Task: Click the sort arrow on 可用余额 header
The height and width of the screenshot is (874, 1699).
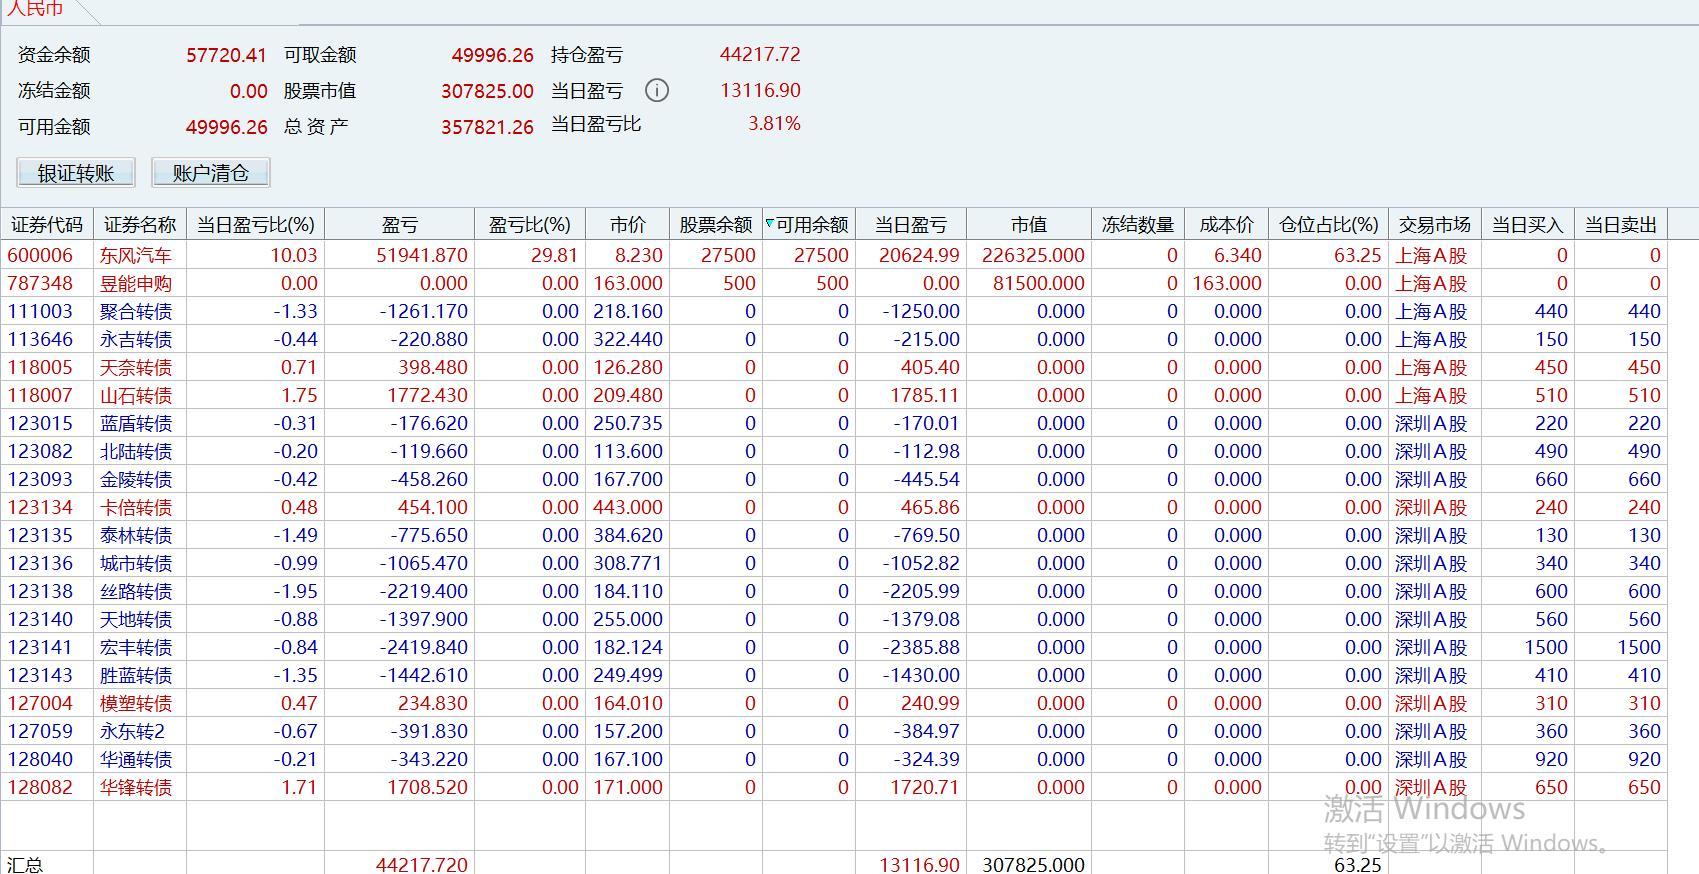Action: point(769,223)
